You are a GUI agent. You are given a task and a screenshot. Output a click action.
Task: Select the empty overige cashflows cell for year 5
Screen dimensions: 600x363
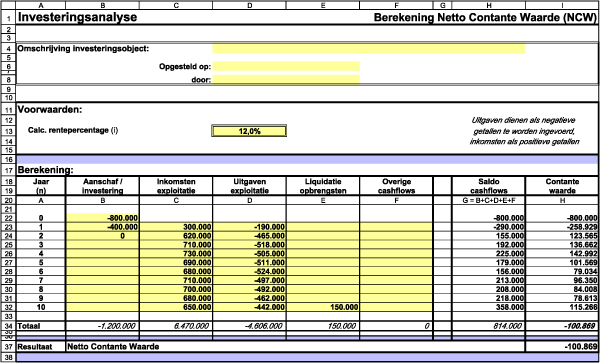396,262
